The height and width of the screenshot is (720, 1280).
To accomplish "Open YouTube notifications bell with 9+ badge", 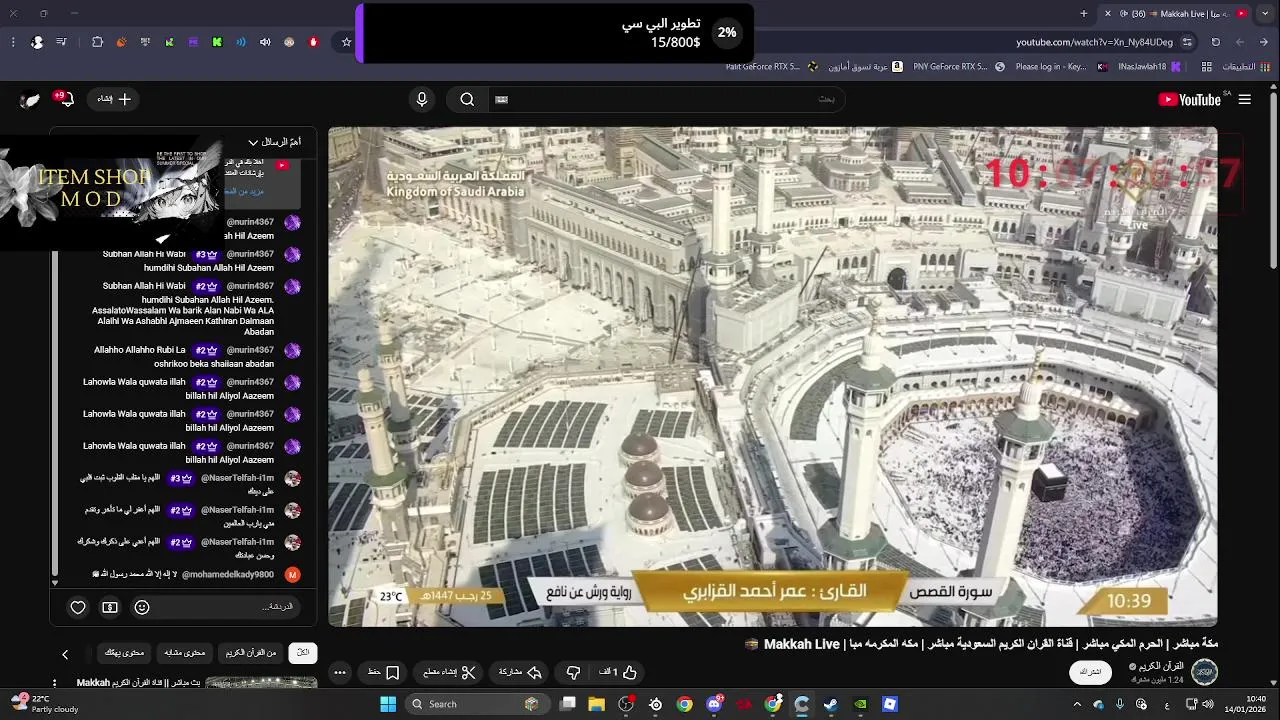I will click(66, 99).
